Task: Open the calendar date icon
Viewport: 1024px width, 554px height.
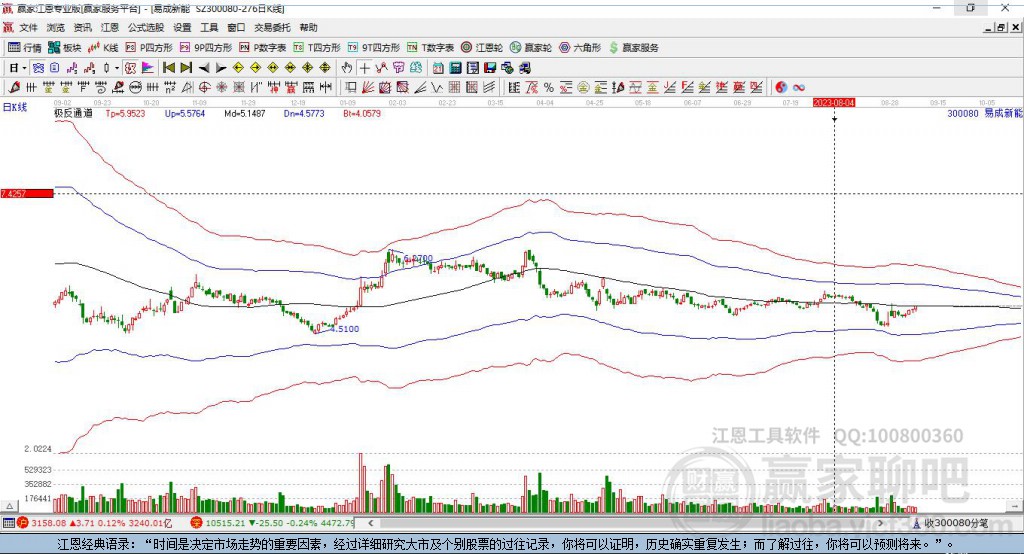Action: point(438,68)
